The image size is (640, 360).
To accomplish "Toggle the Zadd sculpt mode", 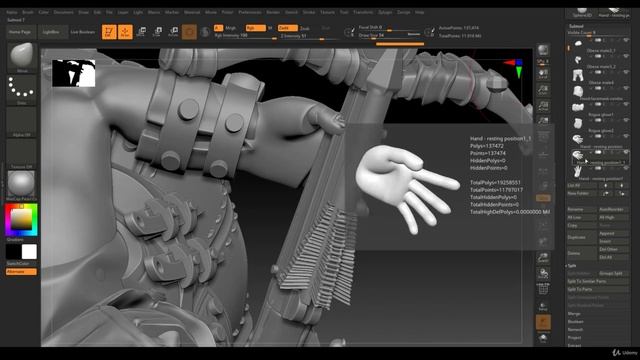I will (x=287, y=28).
